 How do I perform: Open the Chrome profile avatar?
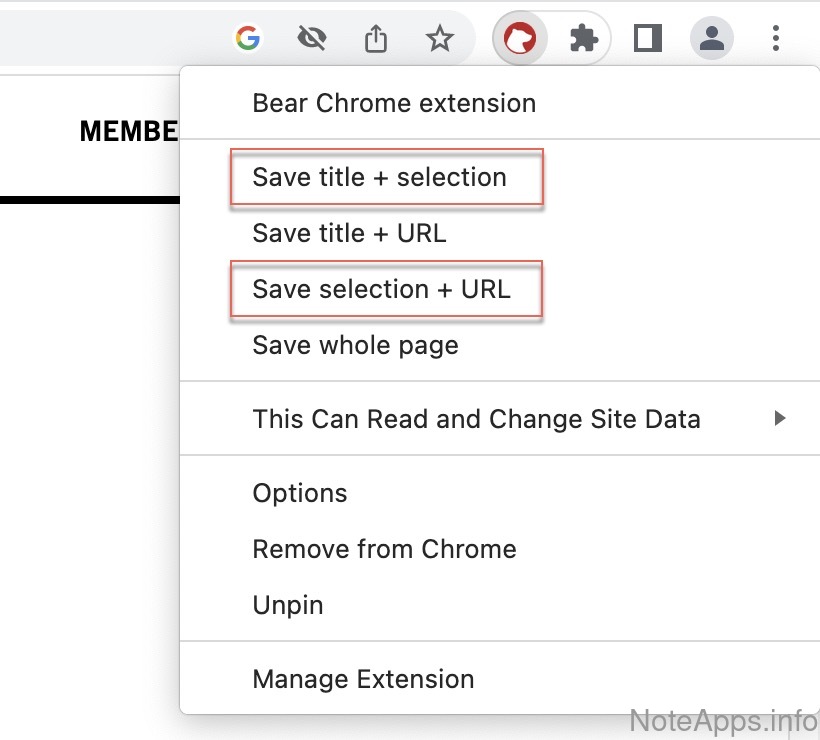coord(712,39)
